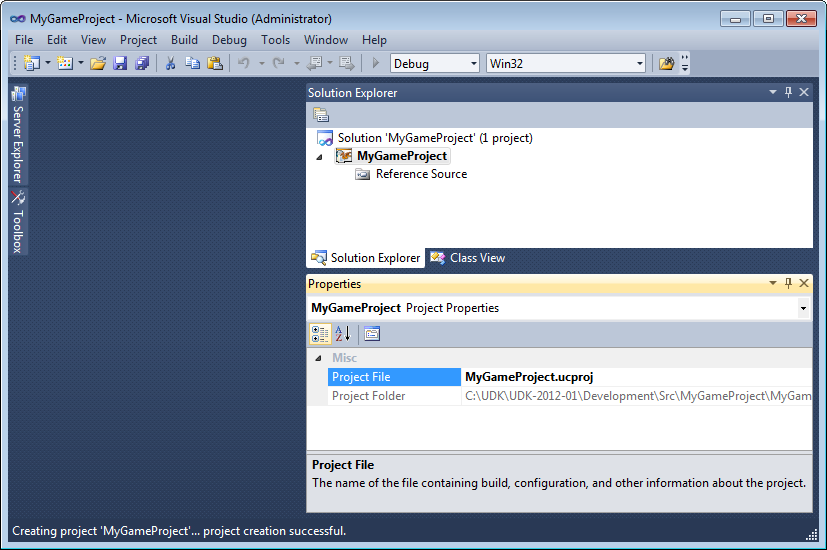Image resolution: width=827 pixels, height=550 pixels.
Task: Pin the Properties panel
Action: [x=788, y=284]
